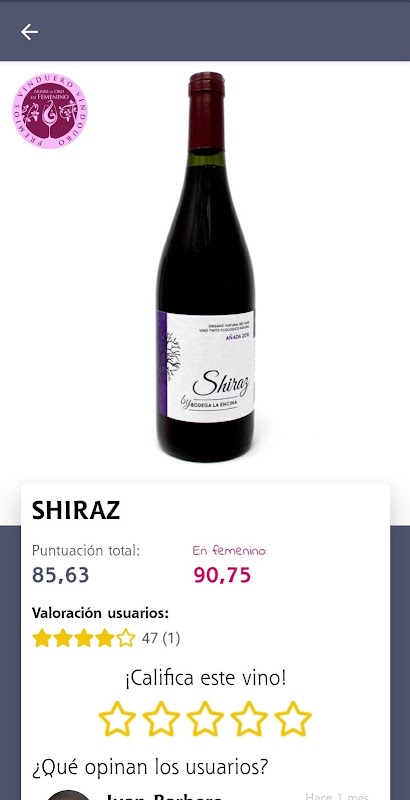Go back using the top-left arrow

(29, 32)
